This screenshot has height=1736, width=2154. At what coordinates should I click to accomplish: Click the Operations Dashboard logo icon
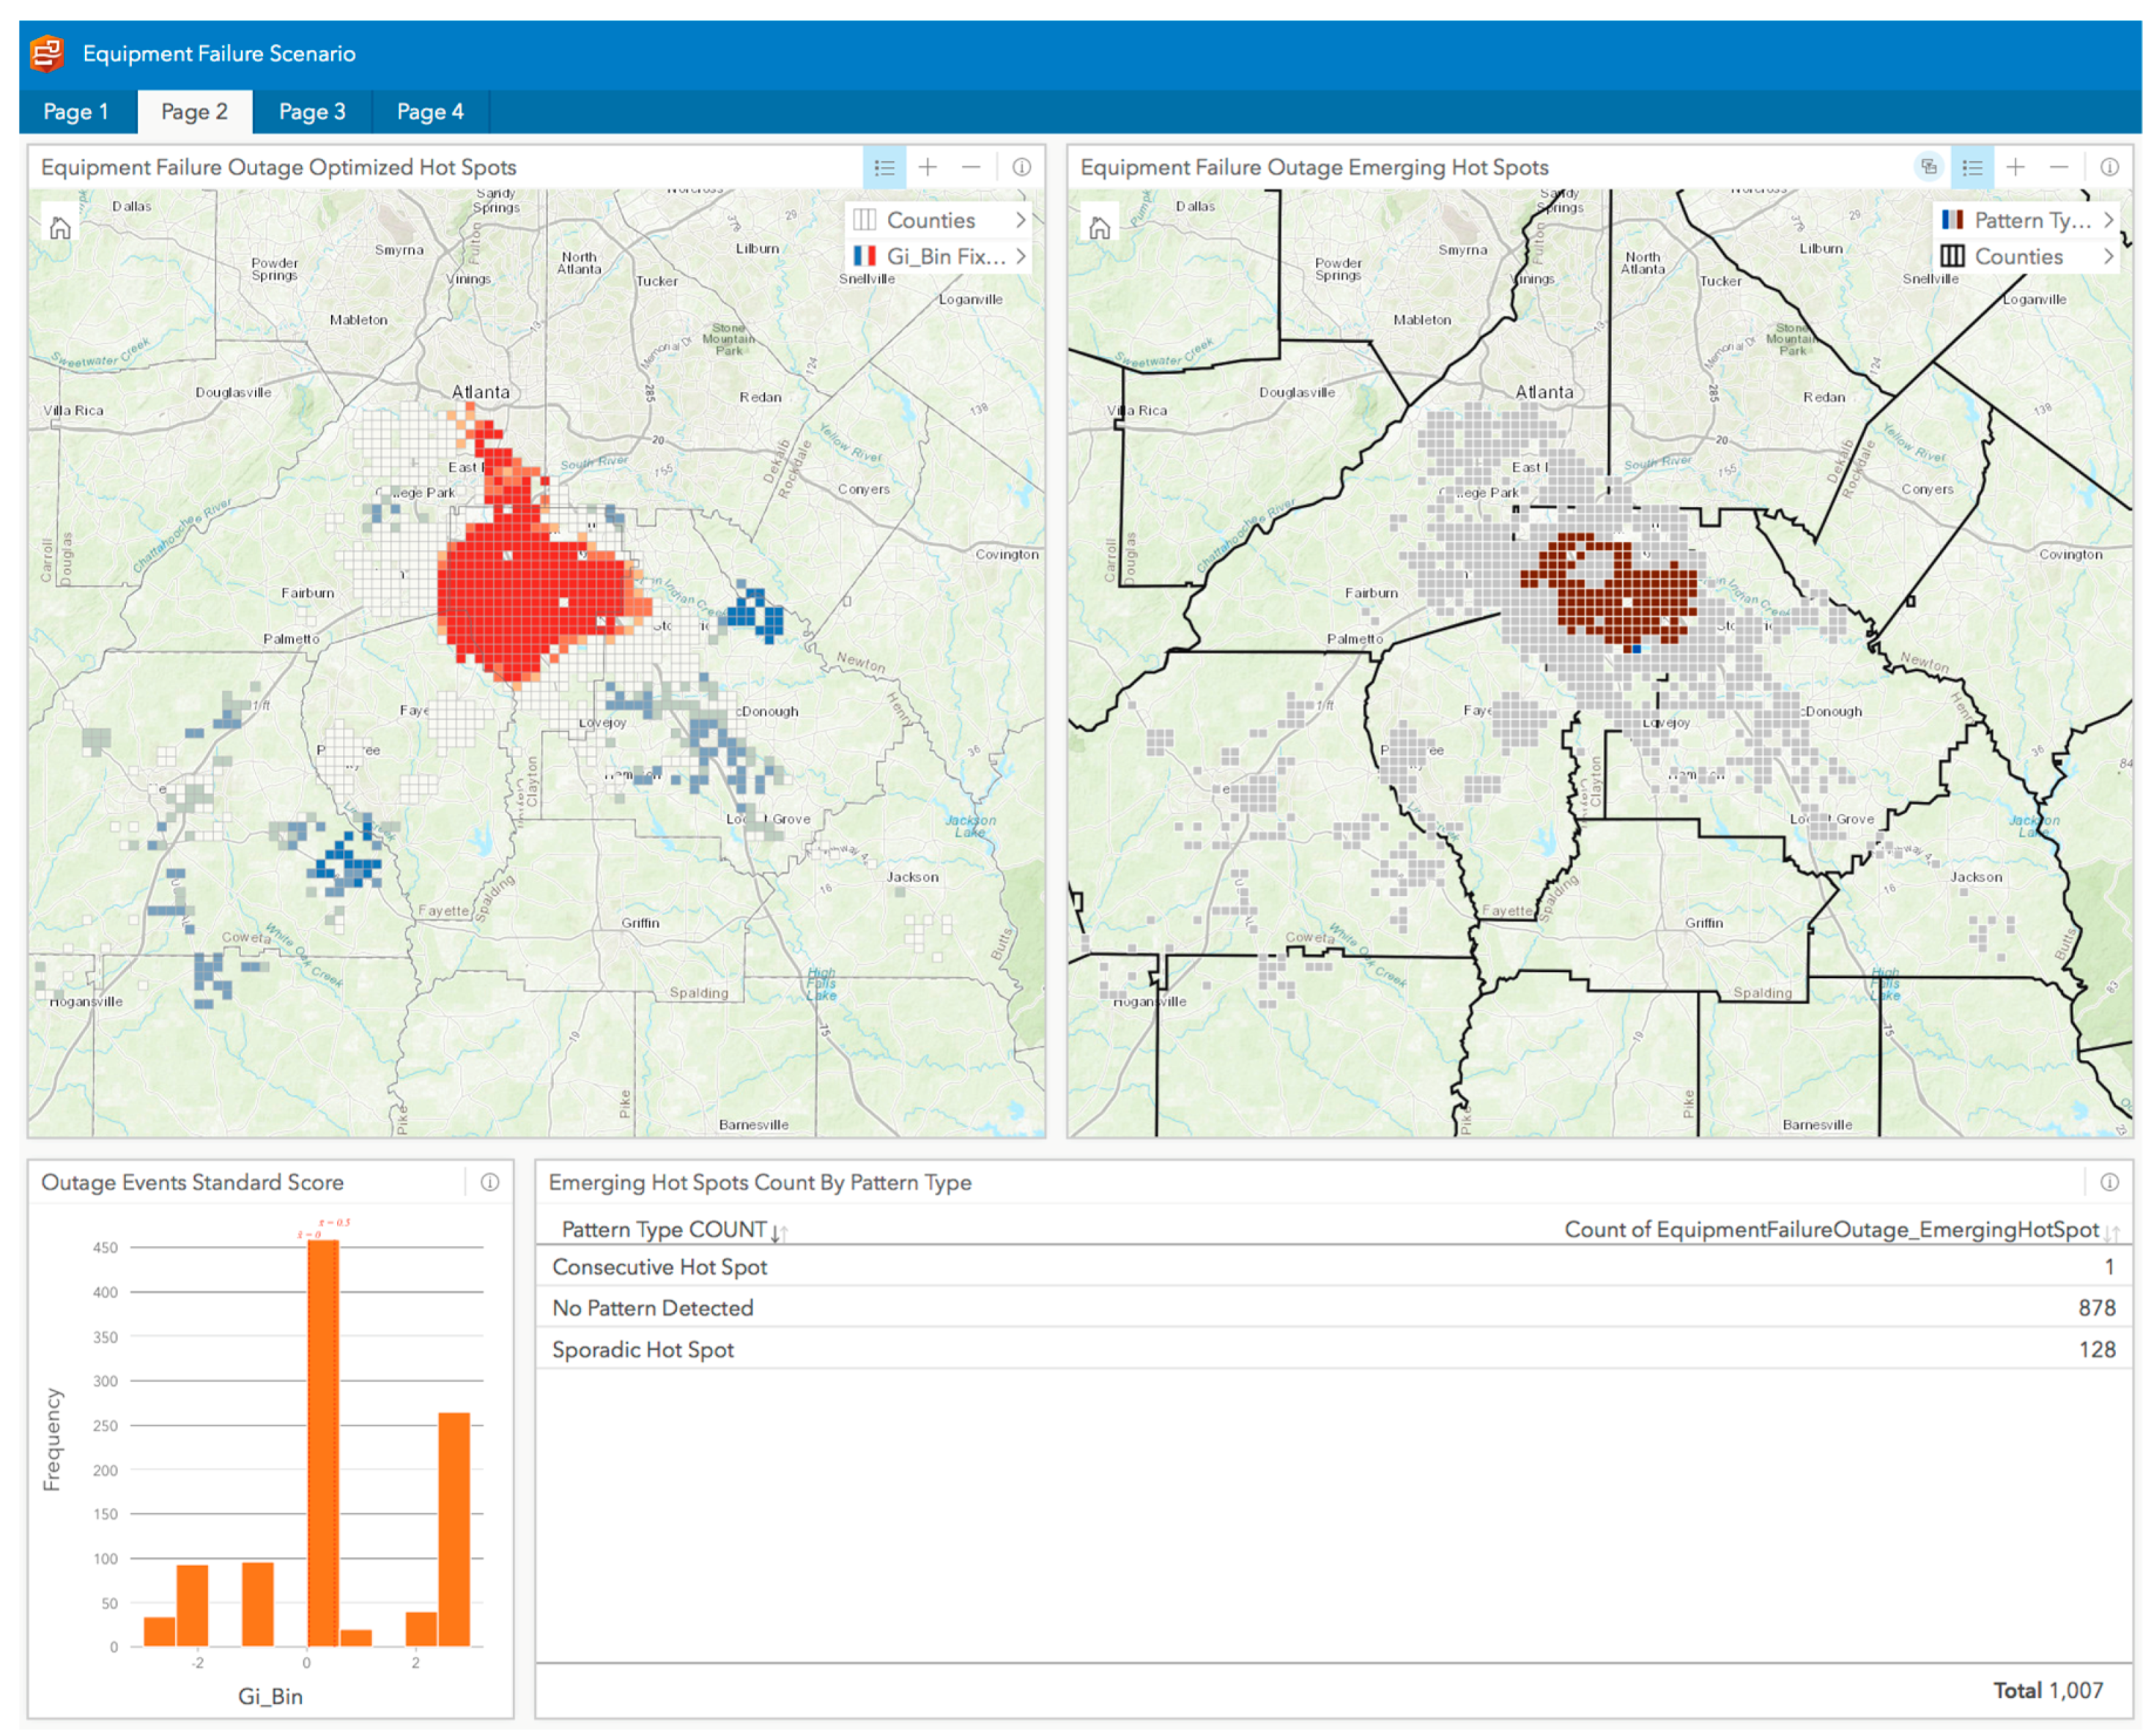[46, 53]
